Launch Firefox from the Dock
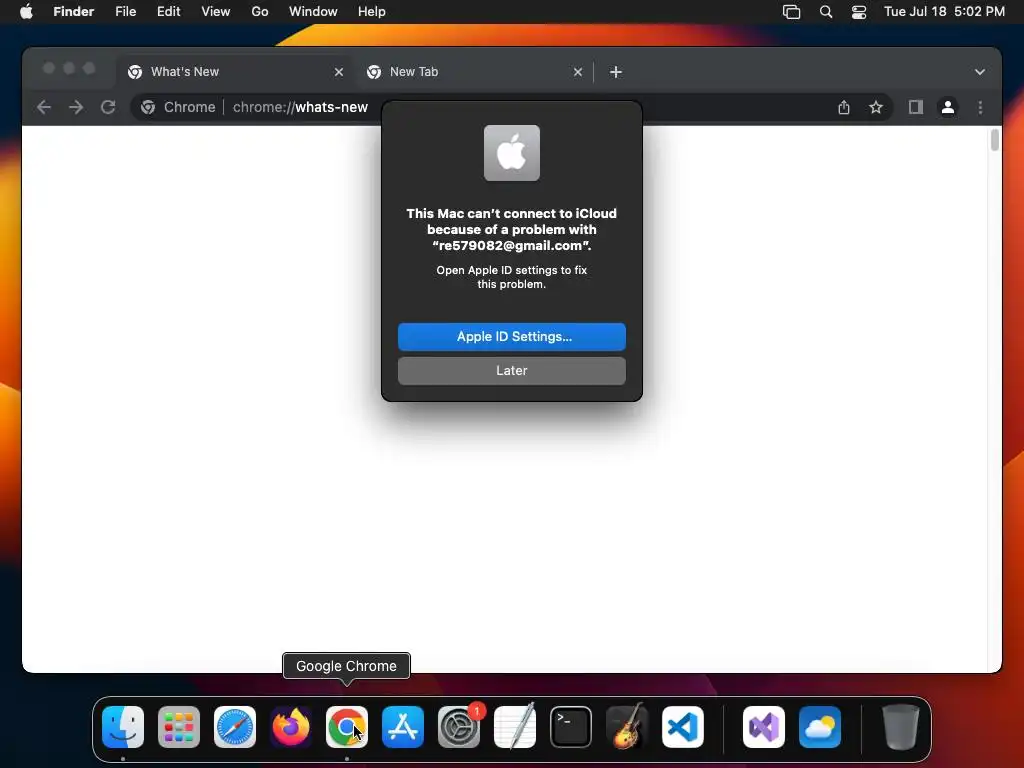1024x768 pixels. pos(291,727)
